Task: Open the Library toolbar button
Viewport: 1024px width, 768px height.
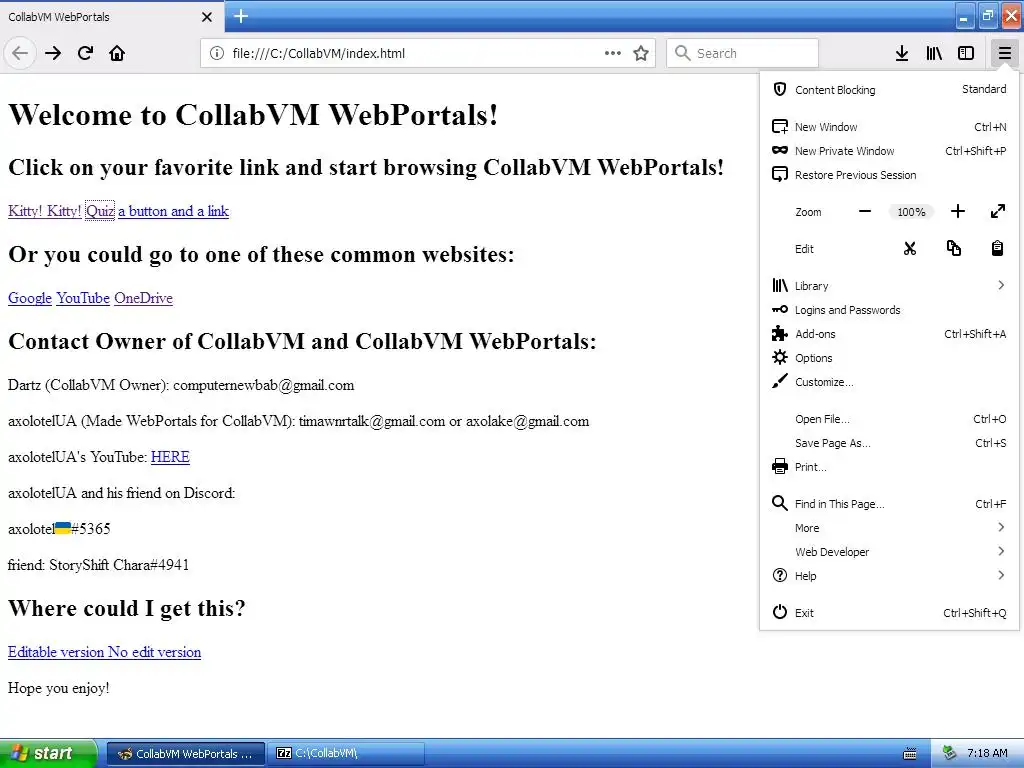Action: pyautogui.click(x=934, y=53)
